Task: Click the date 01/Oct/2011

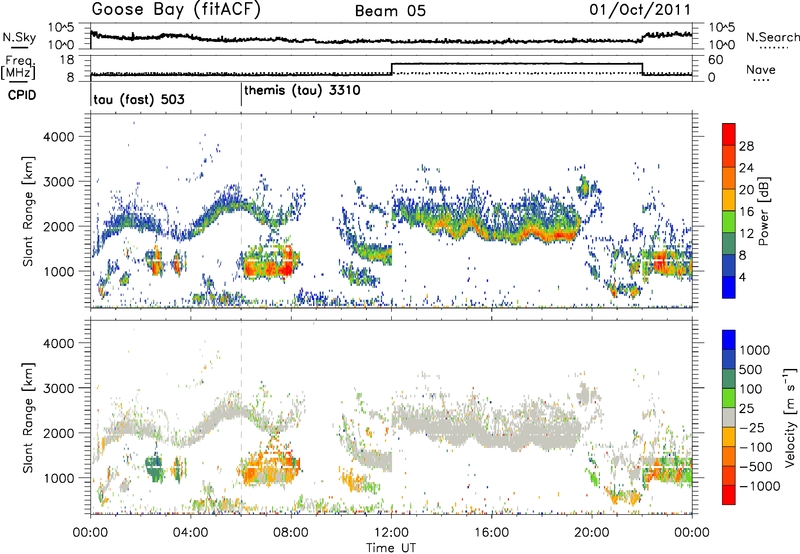Action: tap(640, 10)
